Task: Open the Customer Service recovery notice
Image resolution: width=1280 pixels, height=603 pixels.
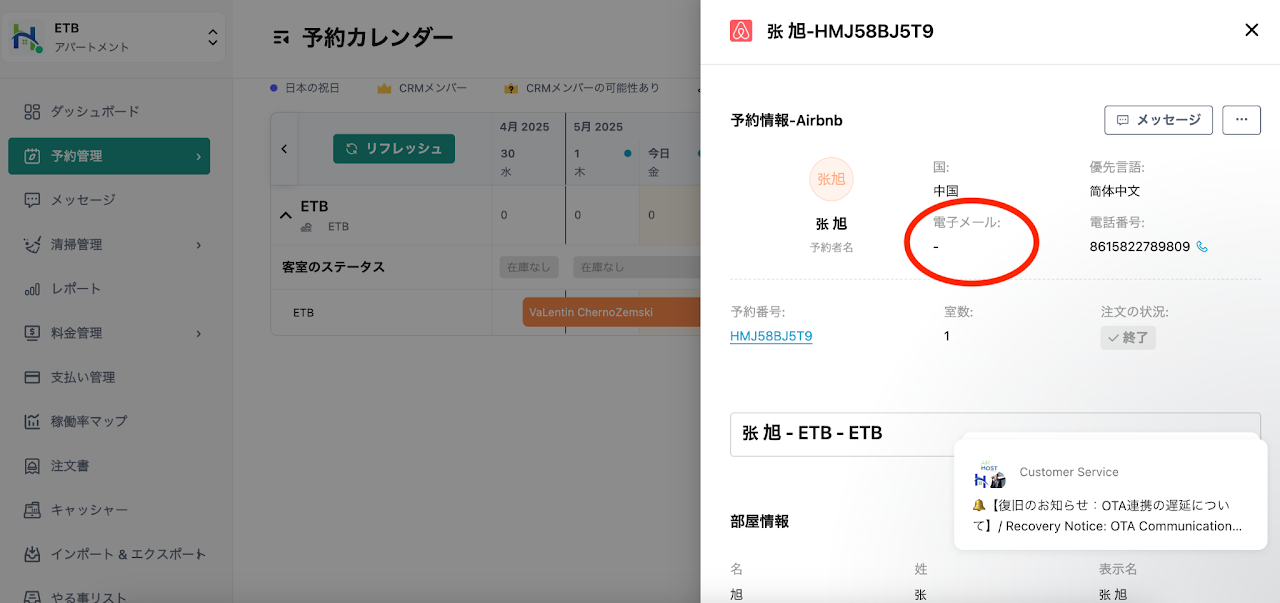Action: (x=1110, y=515)
